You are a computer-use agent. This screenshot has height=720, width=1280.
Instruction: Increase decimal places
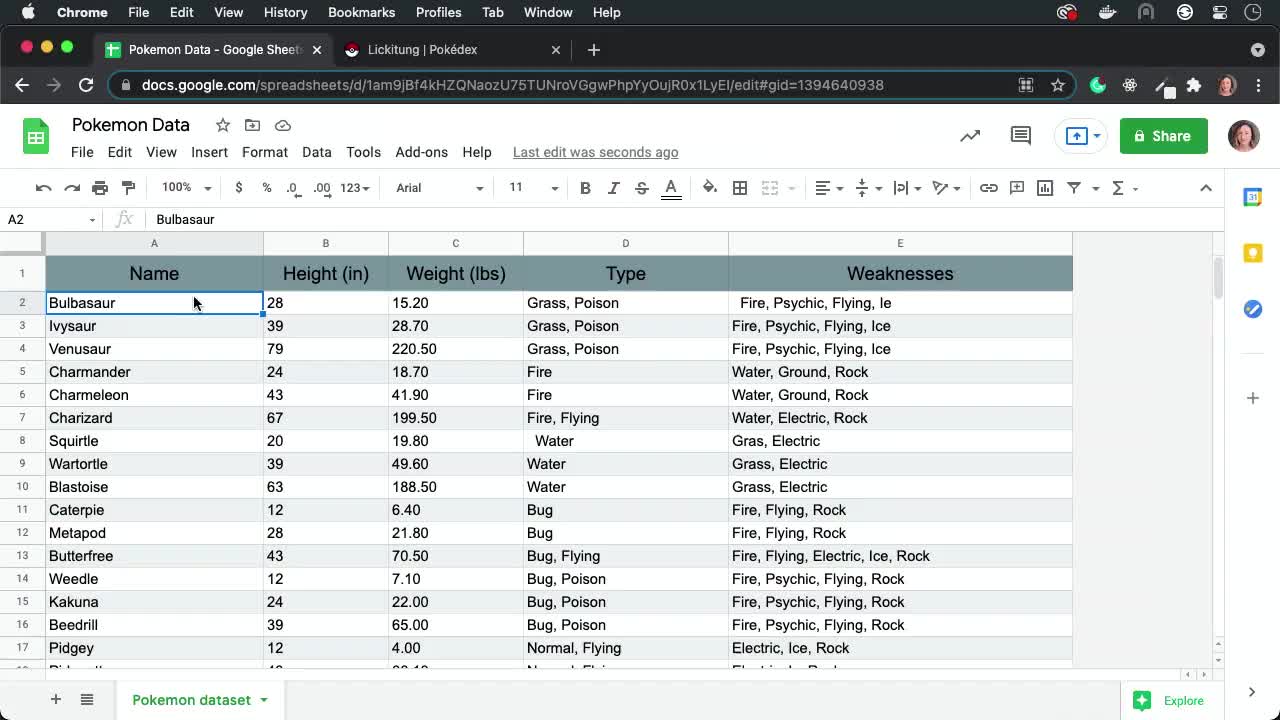(x=322, y=188)
